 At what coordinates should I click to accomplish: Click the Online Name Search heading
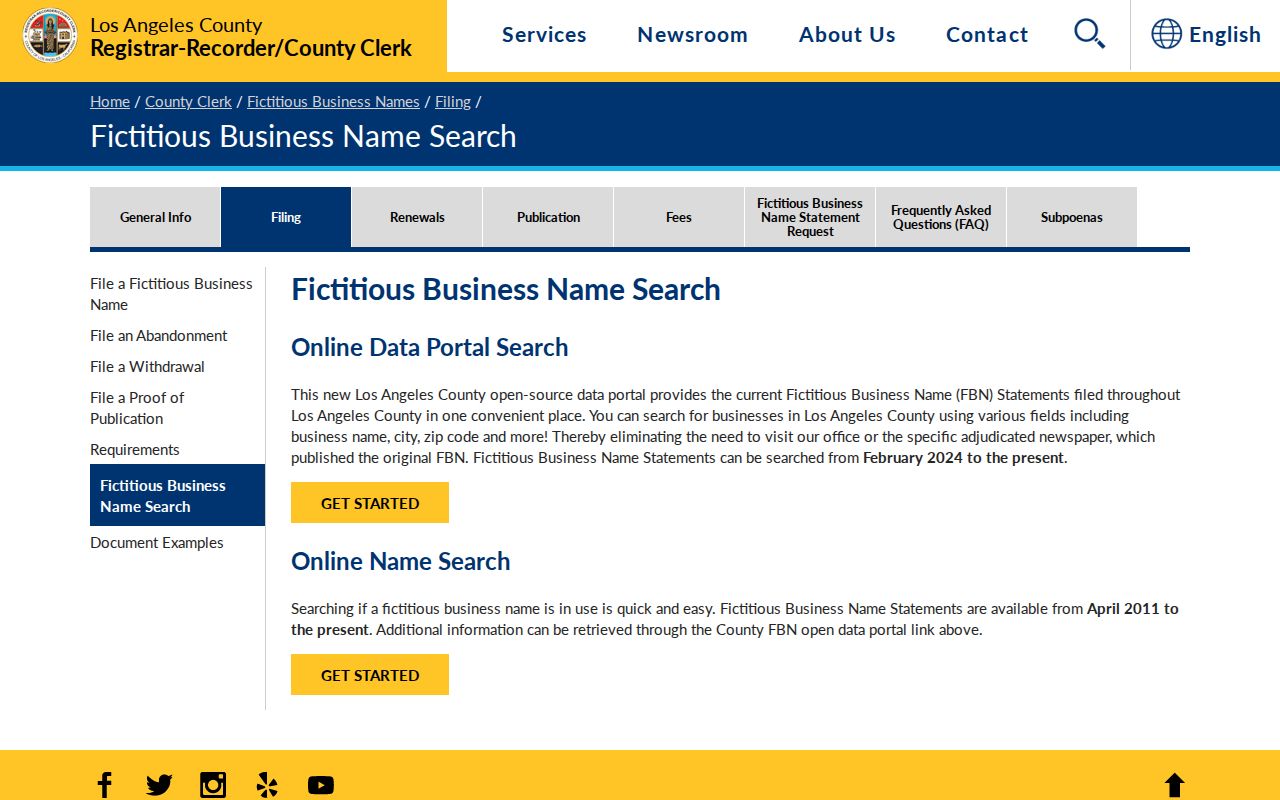401,561
